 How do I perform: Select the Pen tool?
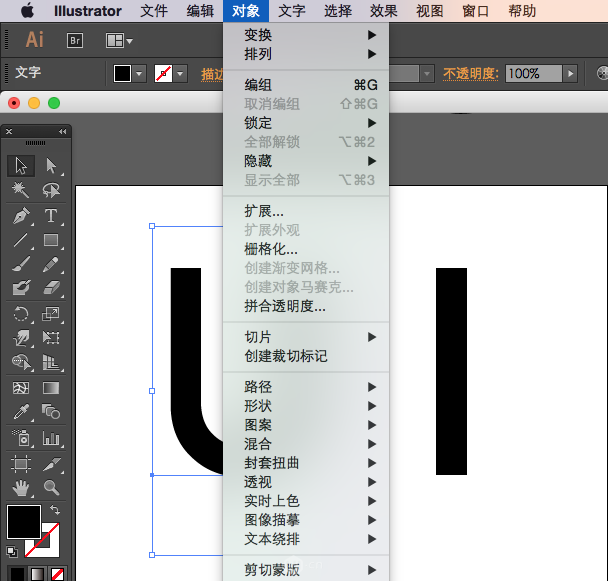click(x=21, y=216)
